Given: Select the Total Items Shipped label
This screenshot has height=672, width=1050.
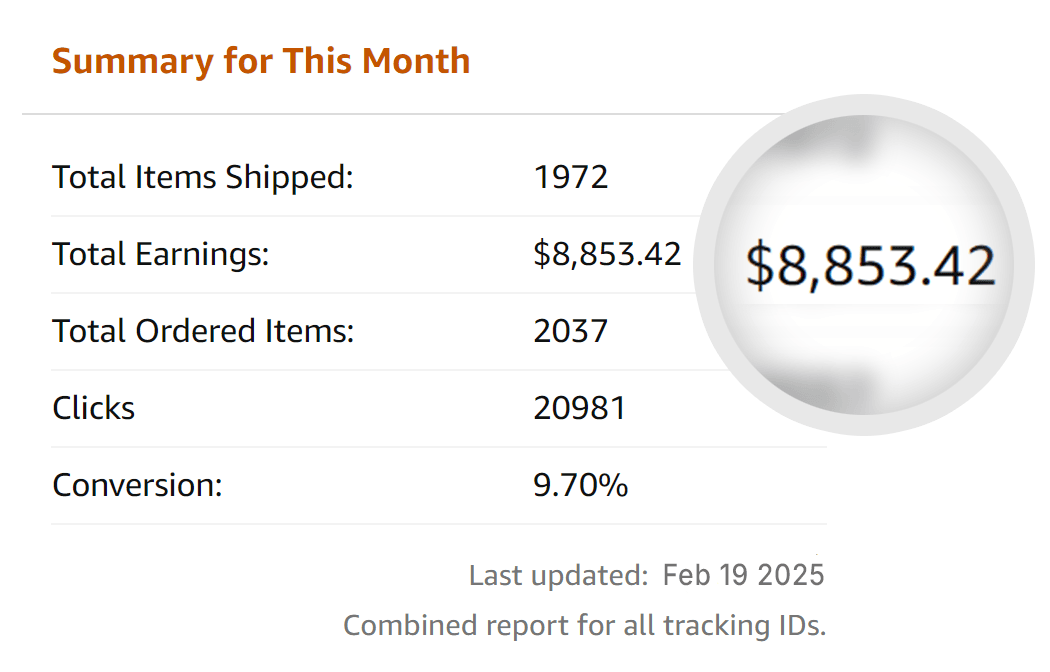Looking at the screenshot, I should pos(203,178).
